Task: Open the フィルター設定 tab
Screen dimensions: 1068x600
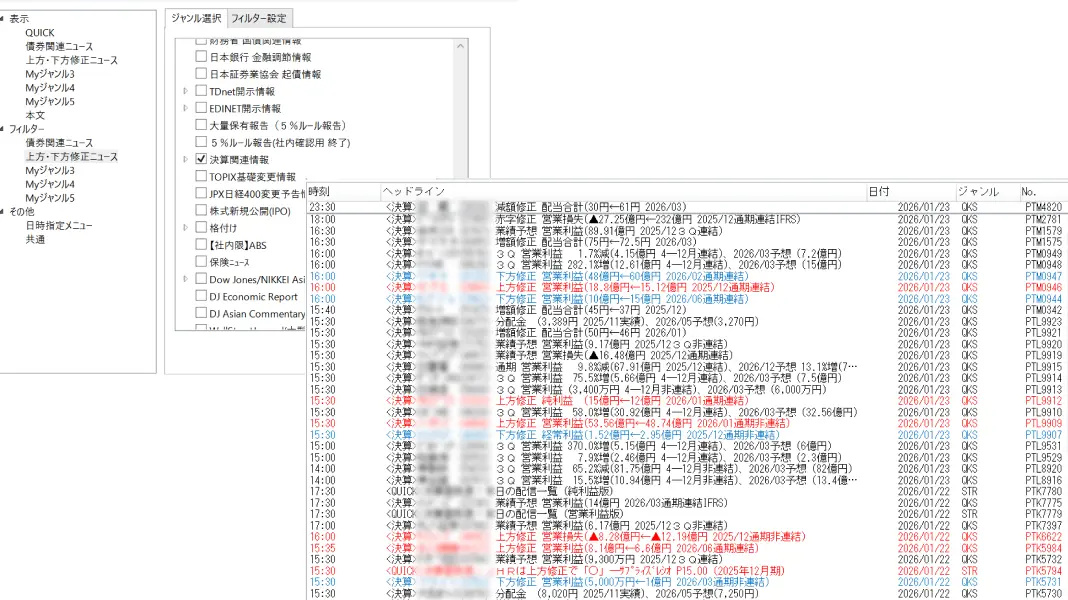Action: [259, 18]
